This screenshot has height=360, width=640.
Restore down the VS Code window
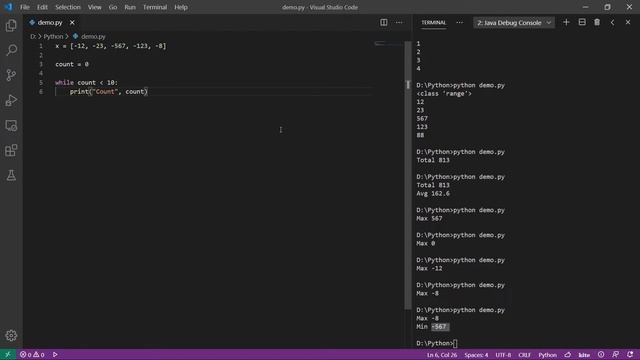pos(607,7)
